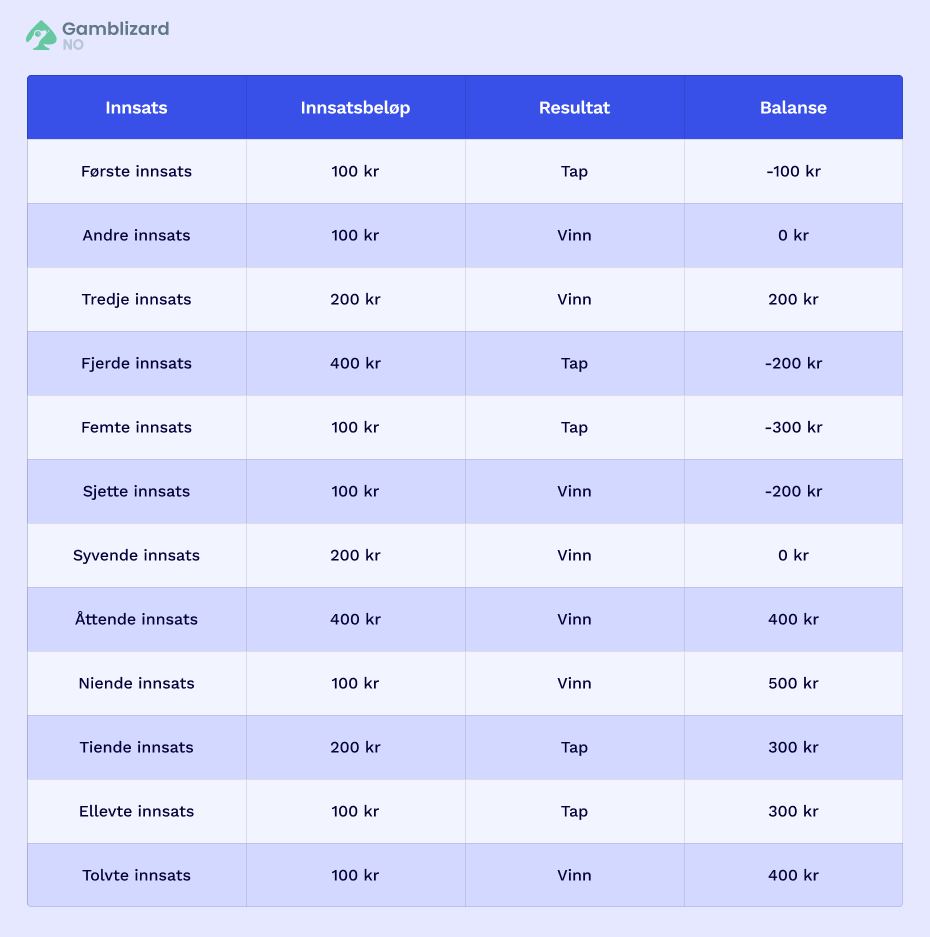930x937 pixels.
Task: Click the Gamblizard lizard logo icon
Action: [x=41, y=35]
